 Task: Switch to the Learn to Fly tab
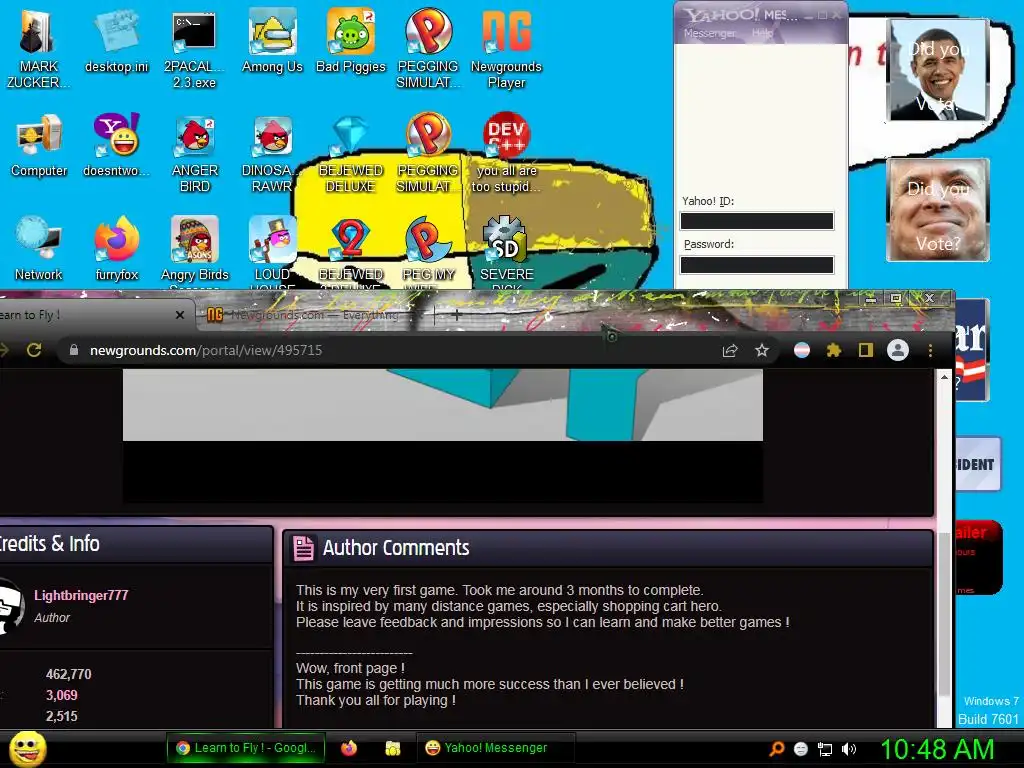point(85,315)
